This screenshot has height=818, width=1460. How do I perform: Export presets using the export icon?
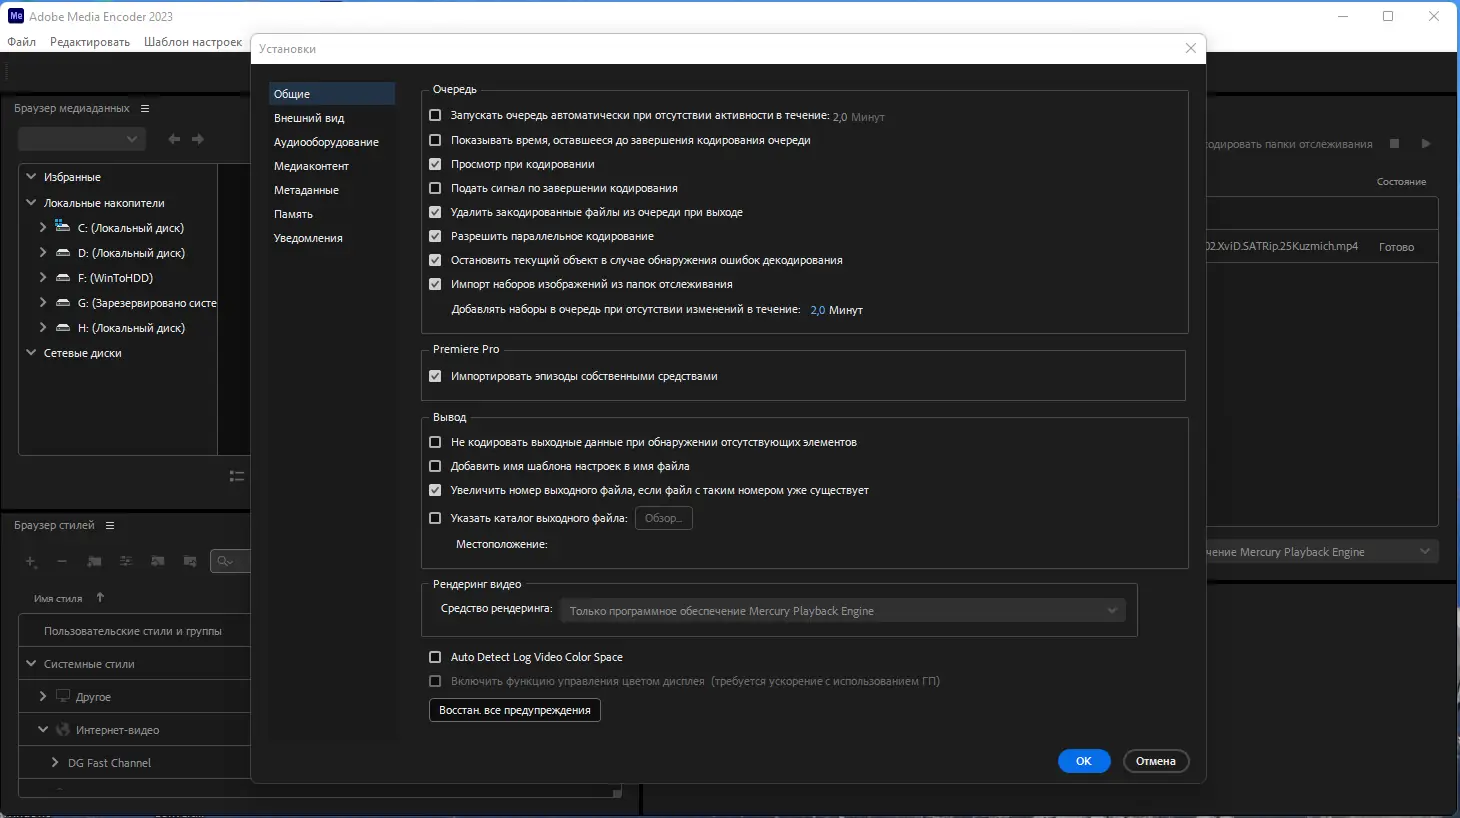[190, 562]
